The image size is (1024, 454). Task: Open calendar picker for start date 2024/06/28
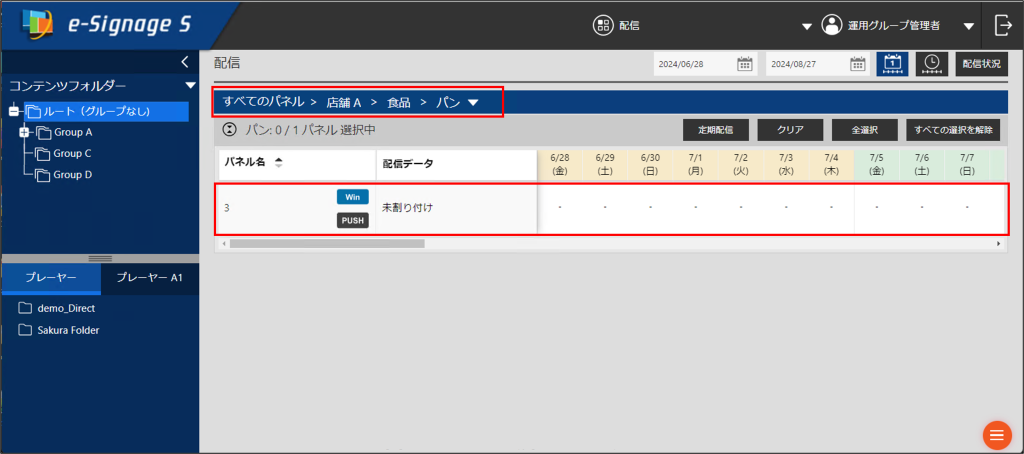(x=744, y=64)
